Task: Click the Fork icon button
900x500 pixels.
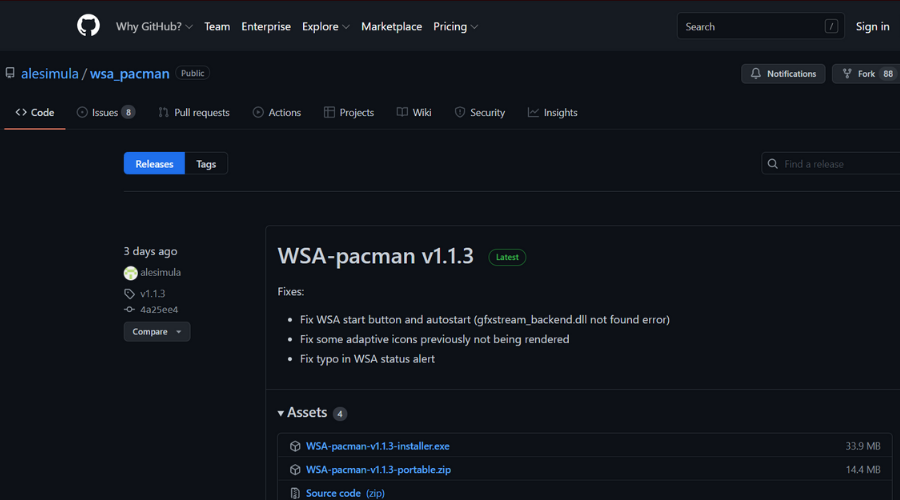Action: point(848,74)
